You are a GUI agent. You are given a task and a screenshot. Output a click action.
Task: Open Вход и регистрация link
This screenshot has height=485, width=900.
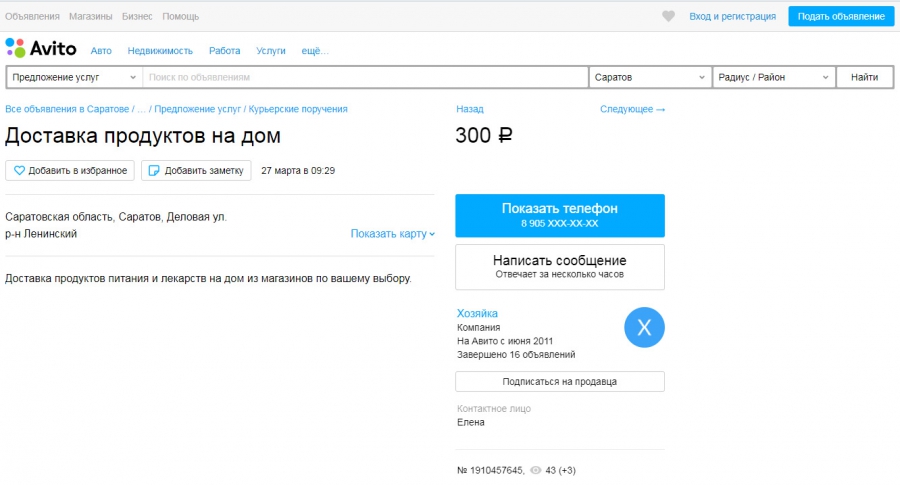[732, 16]
